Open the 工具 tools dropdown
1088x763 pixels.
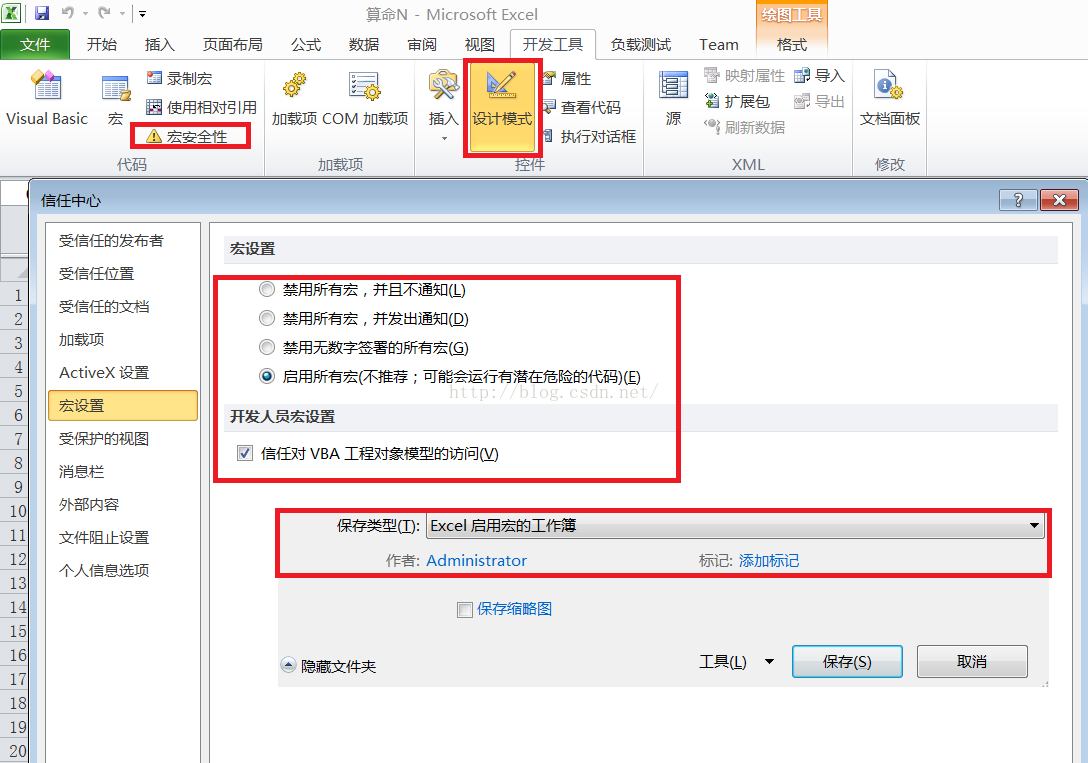pos(736,662)
